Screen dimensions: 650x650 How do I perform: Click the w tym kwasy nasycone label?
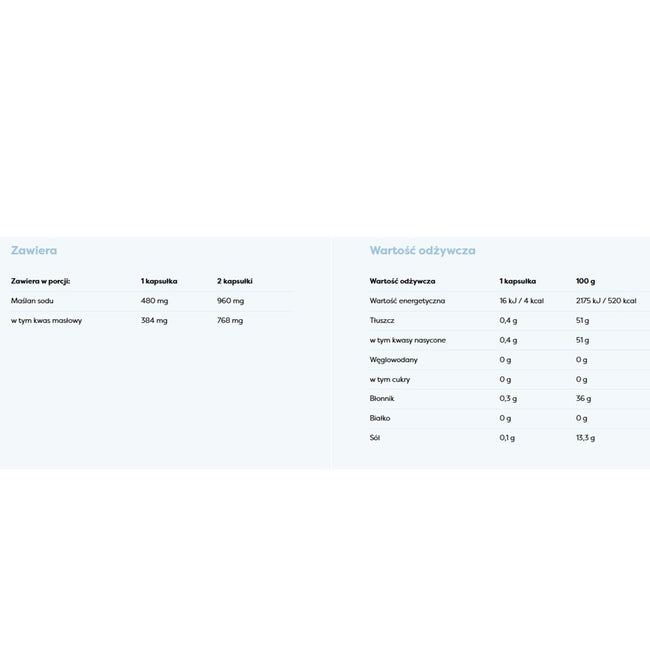pos(407,340)
